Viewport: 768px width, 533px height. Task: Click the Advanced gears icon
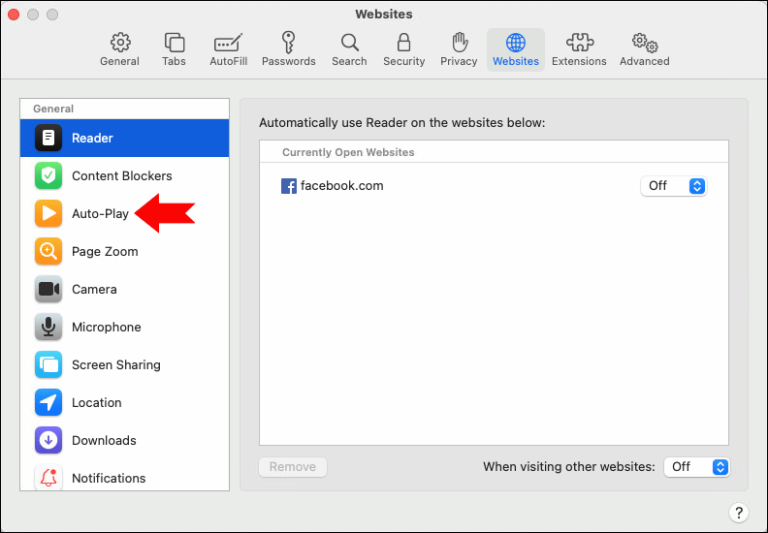645,43
